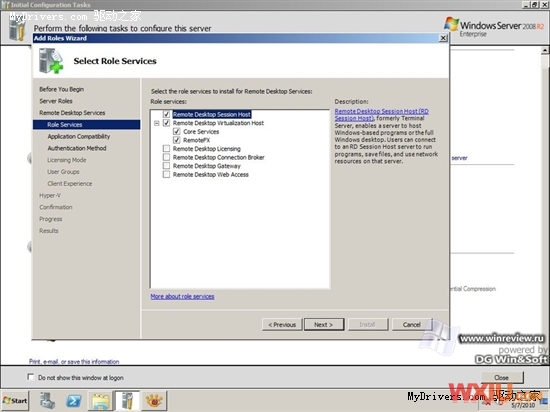The height and width of the screenshot is (412, 550).
Task: Click the Add Roles Wizard server icon
Action: click(51, 61)
